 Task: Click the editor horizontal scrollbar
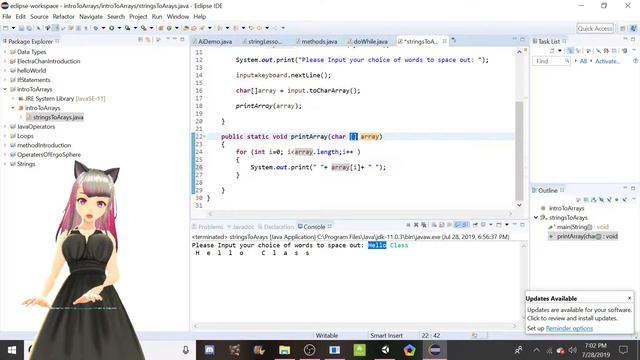click(360, 213)
